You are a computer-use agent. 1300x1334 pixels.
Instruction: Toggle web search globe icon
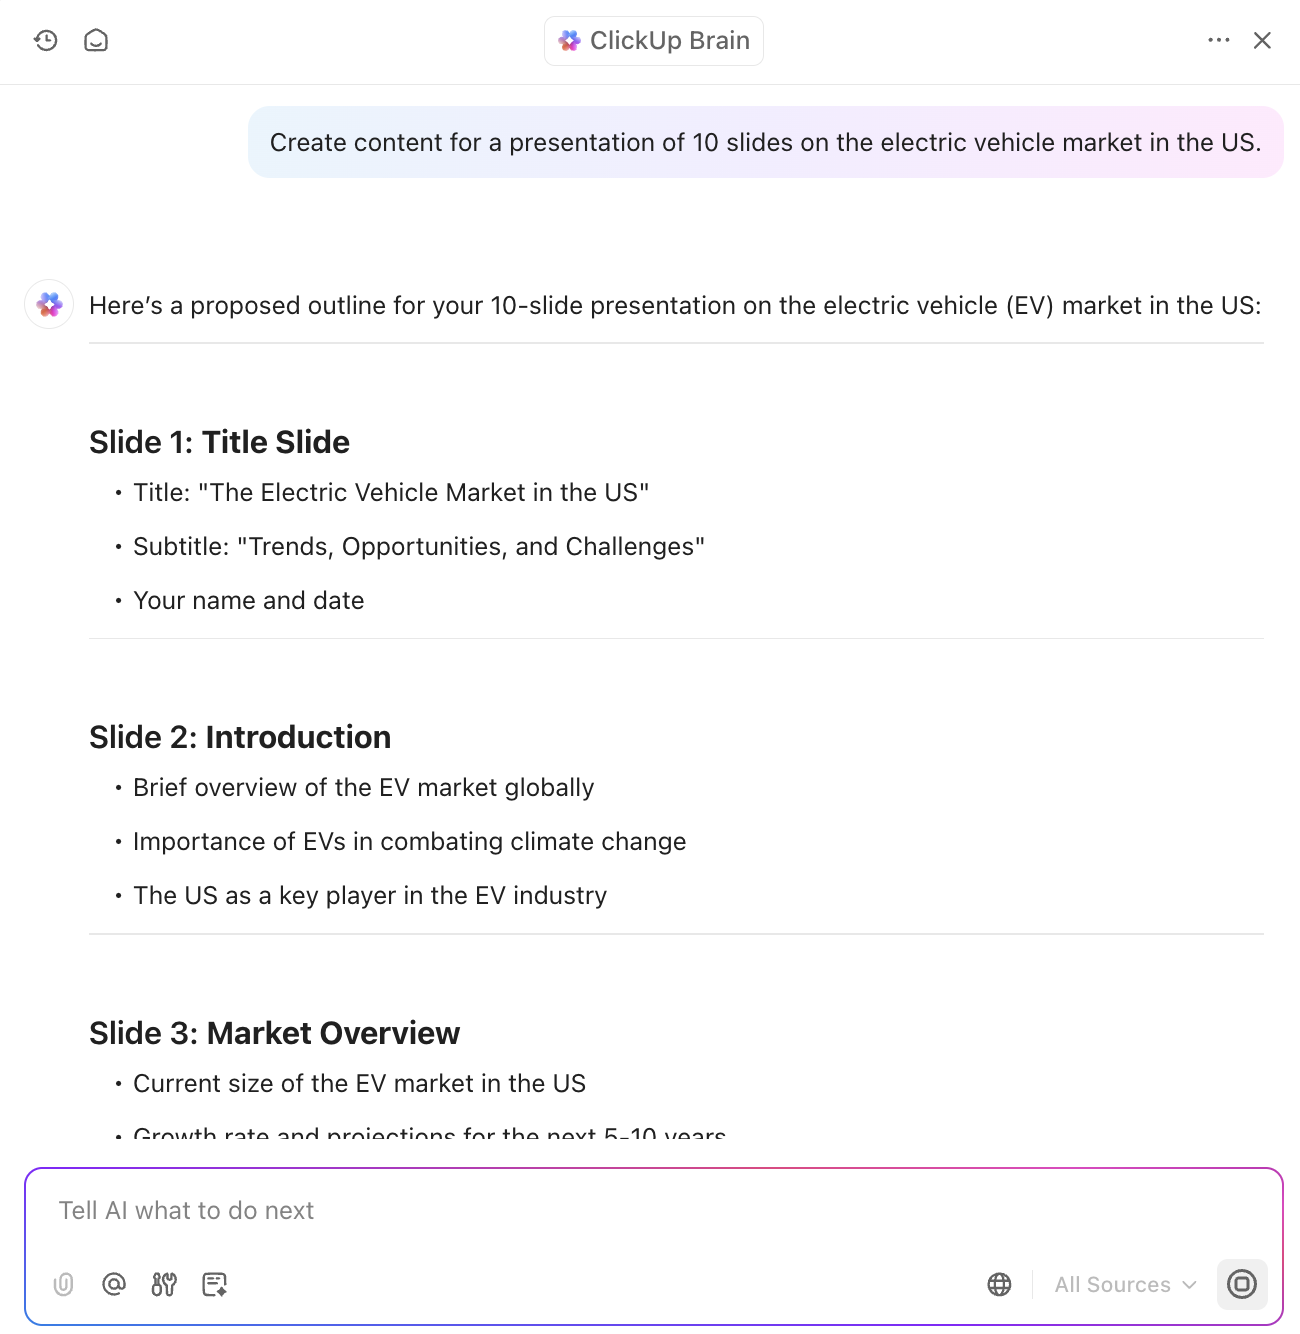[999, 1284]
